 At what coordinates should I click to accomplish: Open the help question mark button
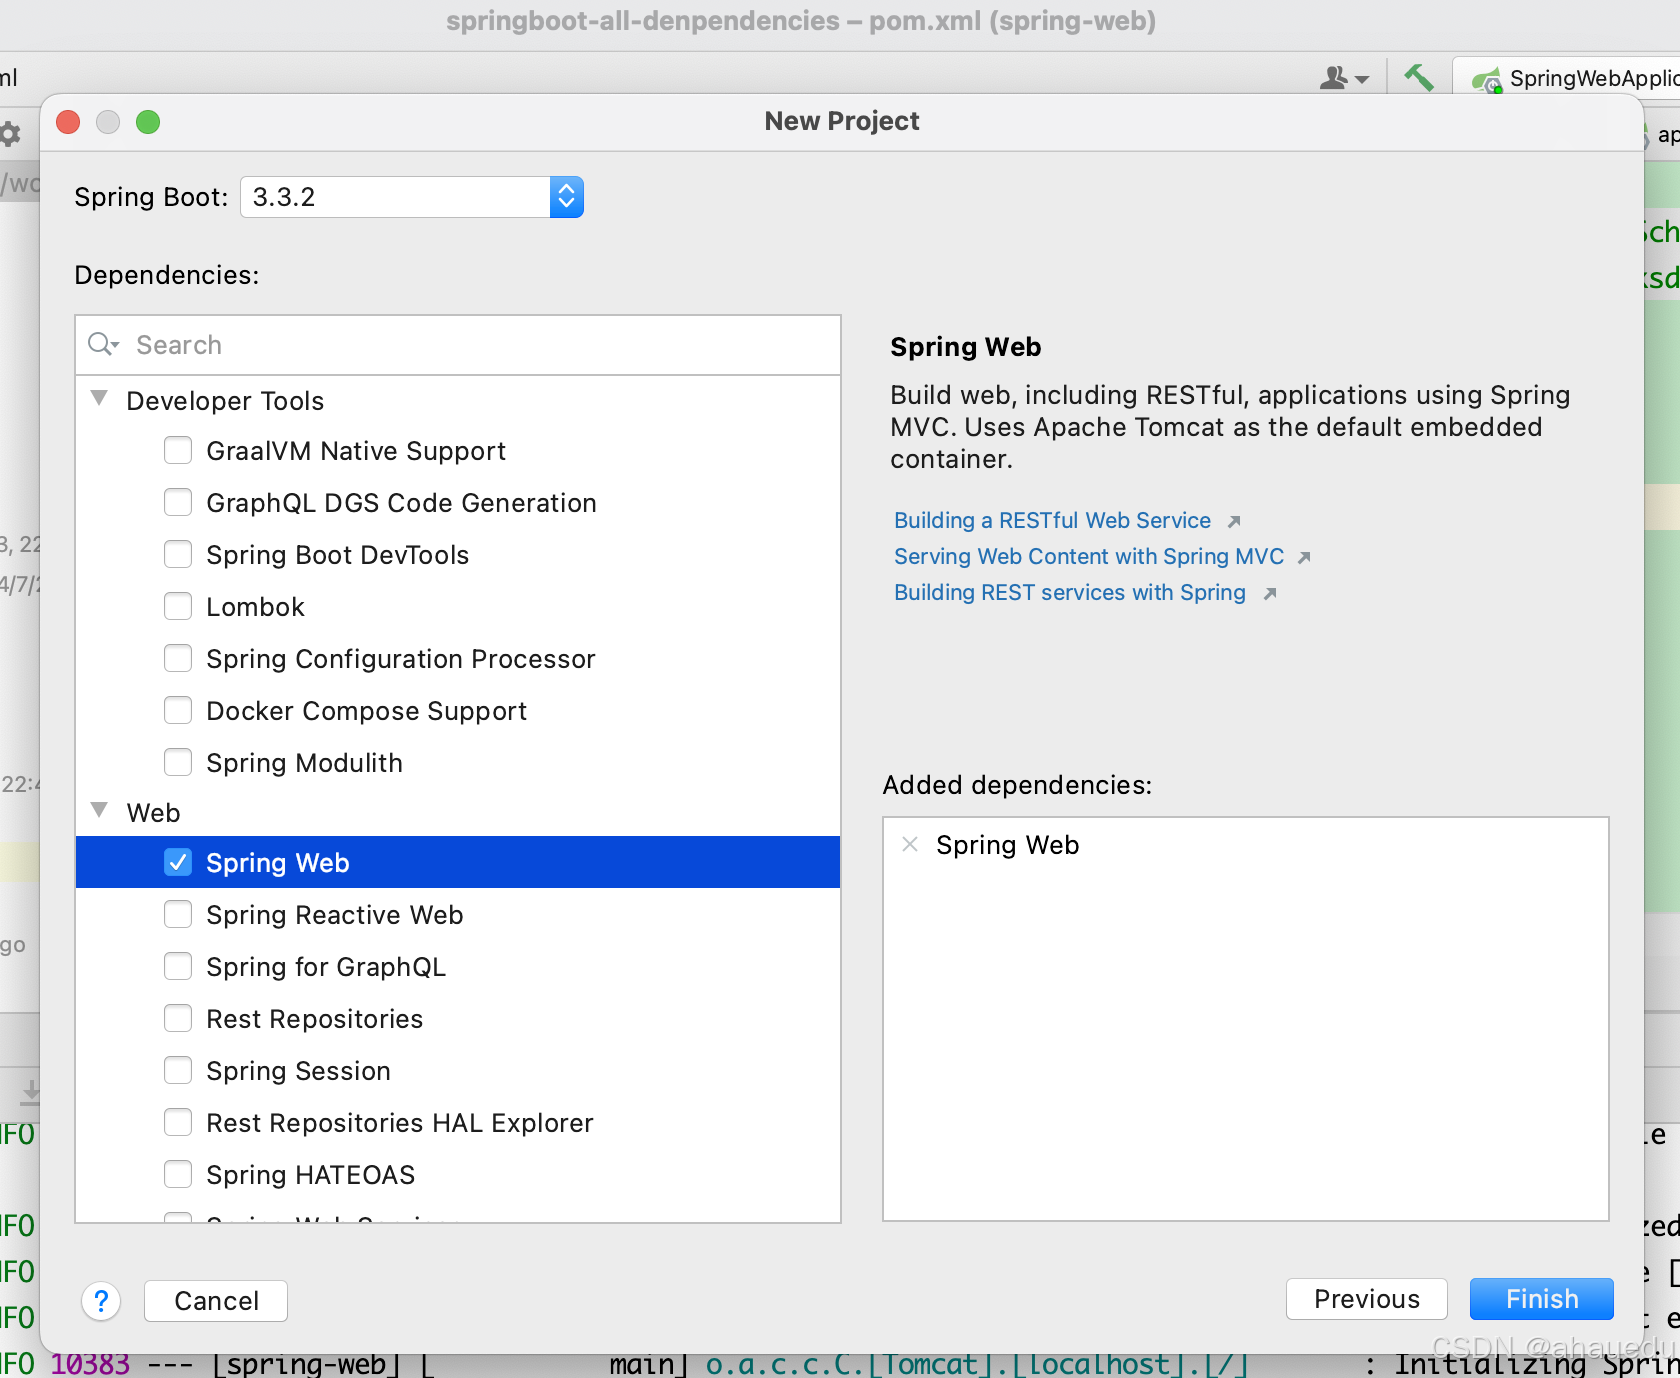click(101, 1301)
